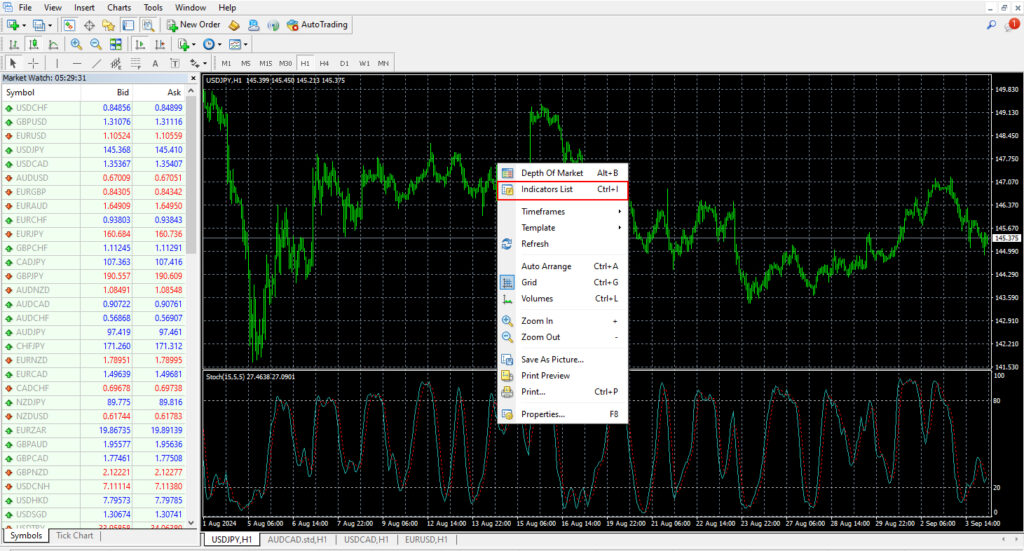Viewport: 1024px width, 551px height.
Task: Click the search magnifier icon at top right
Action: tap(991, 25)
